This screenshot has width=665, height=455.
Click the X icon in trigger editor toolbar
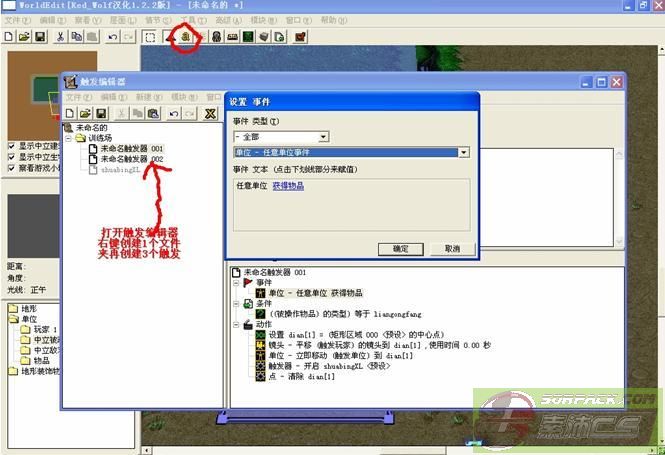pos(210,113)
